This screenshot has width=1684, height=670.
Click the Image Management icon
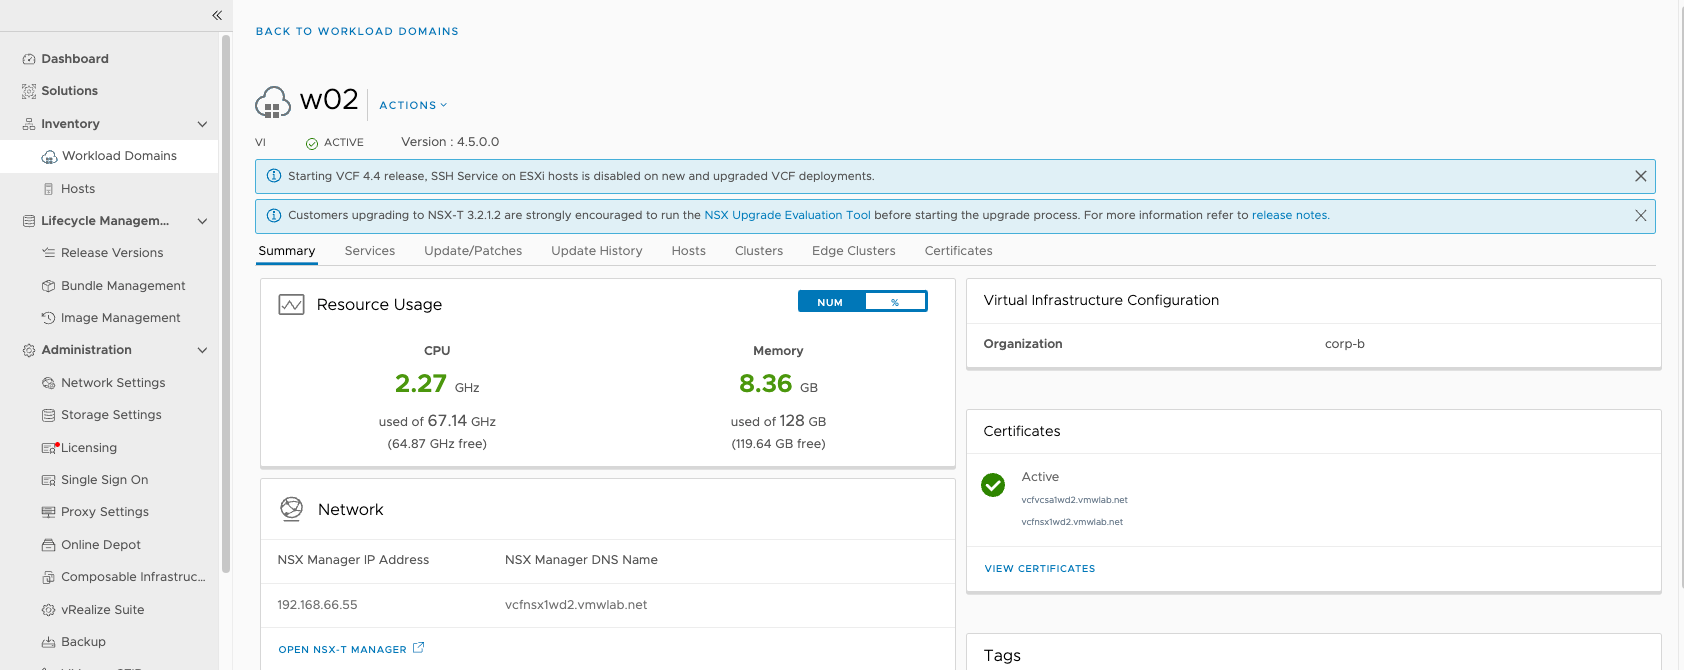pyautogui.click(x=48, y=318)
